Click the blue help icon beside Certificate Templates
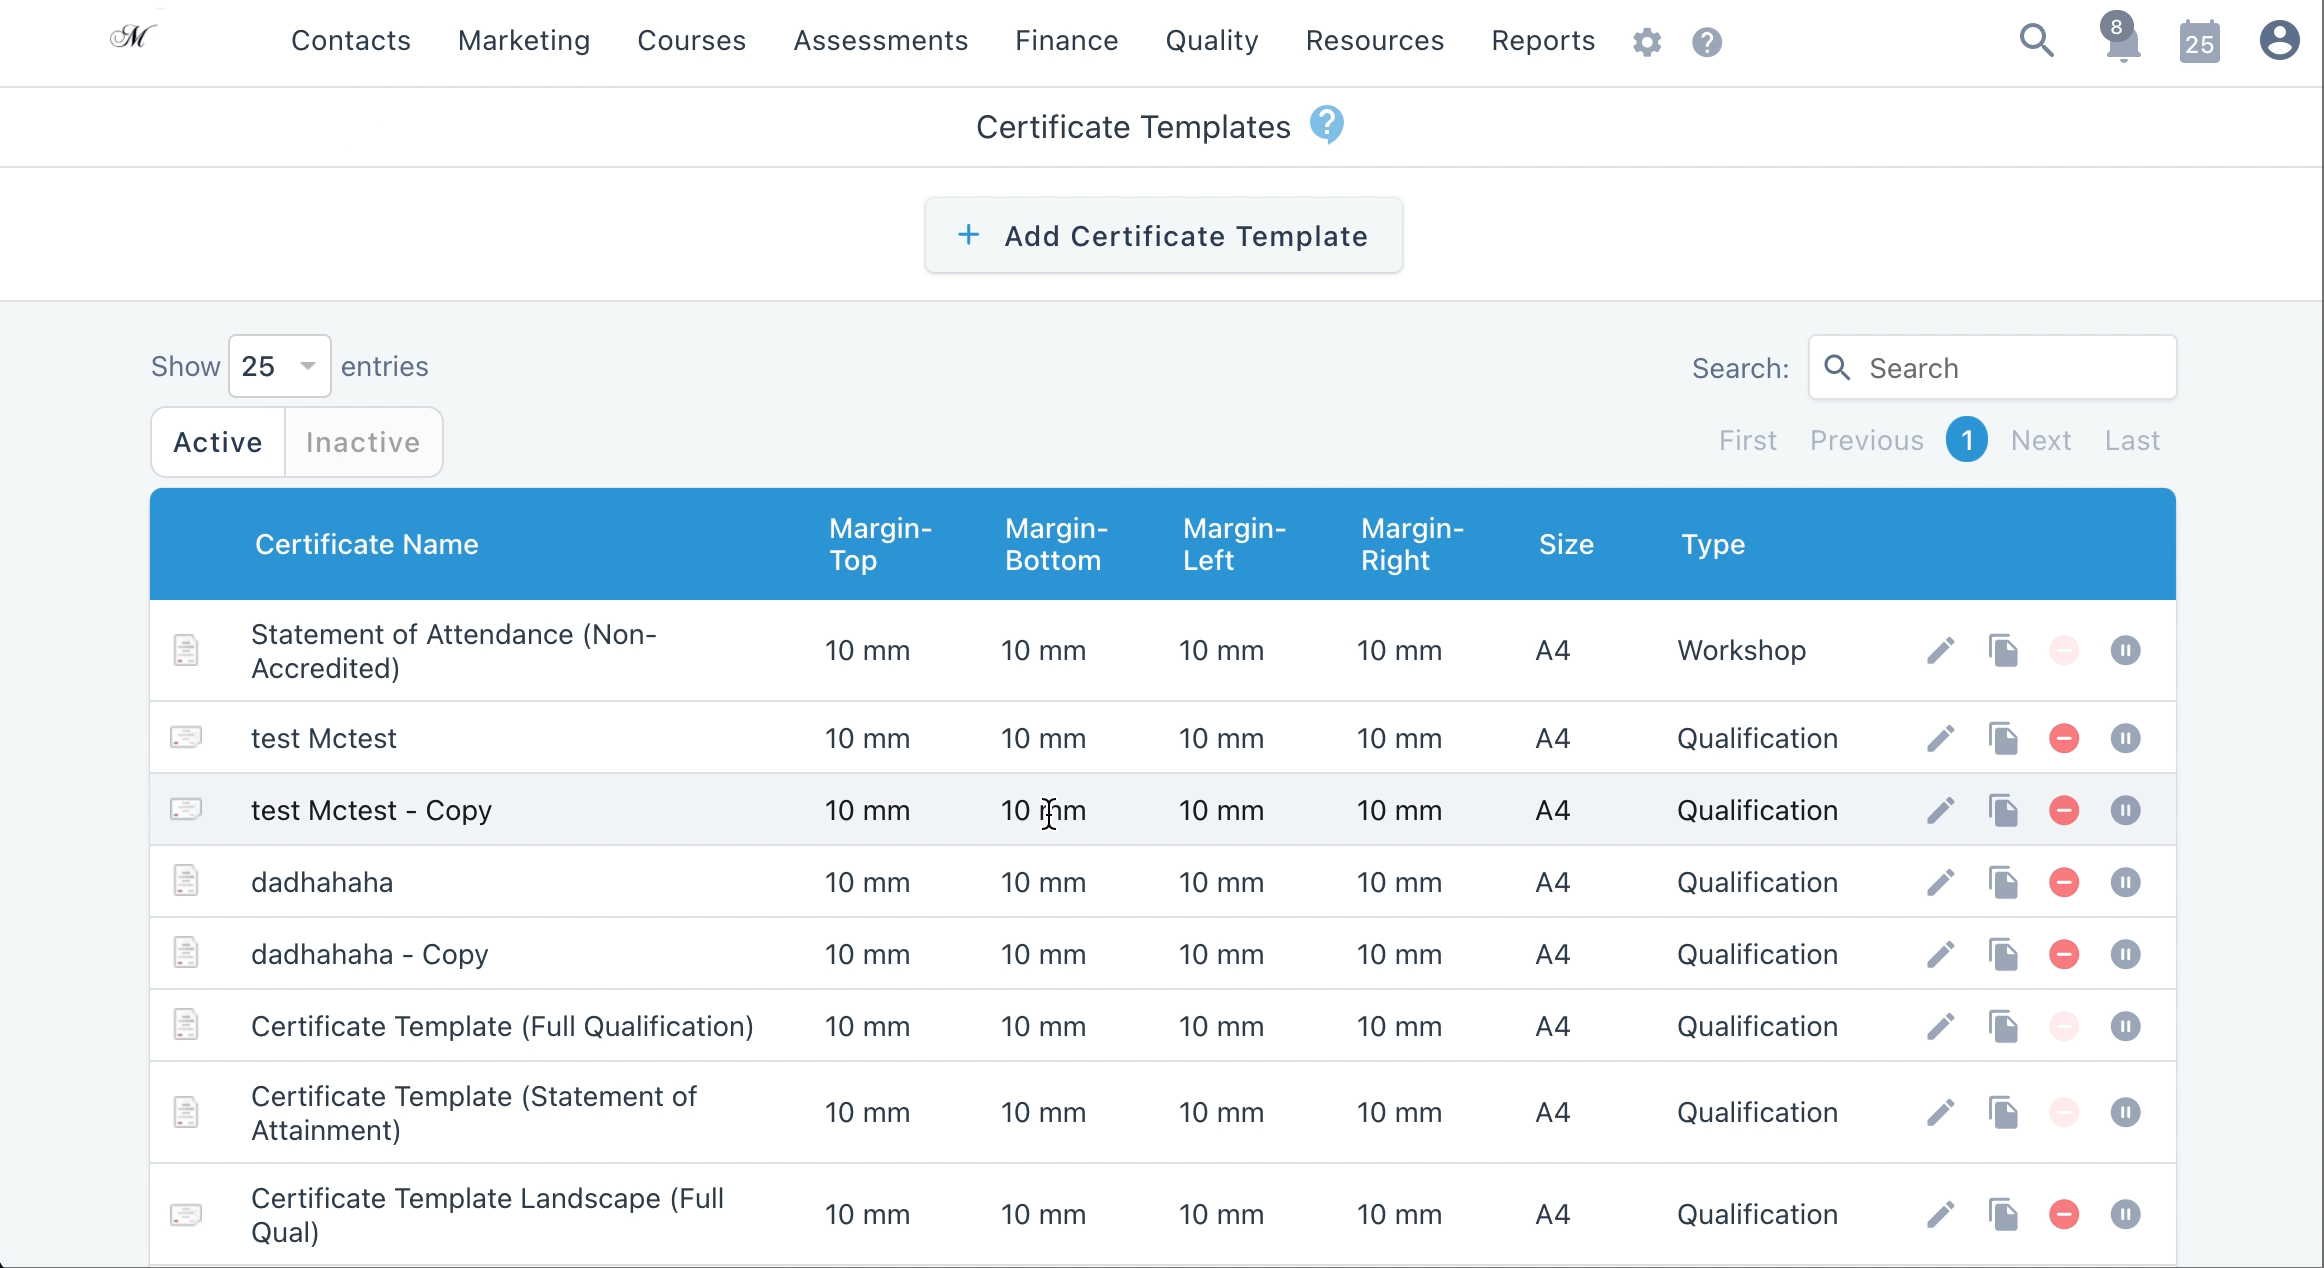 [x=1326, y=125]
